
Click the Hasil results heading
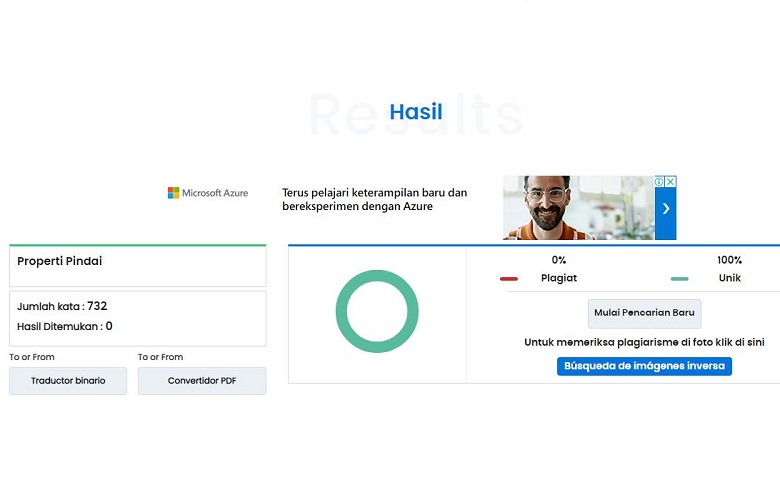coord(416,112)
